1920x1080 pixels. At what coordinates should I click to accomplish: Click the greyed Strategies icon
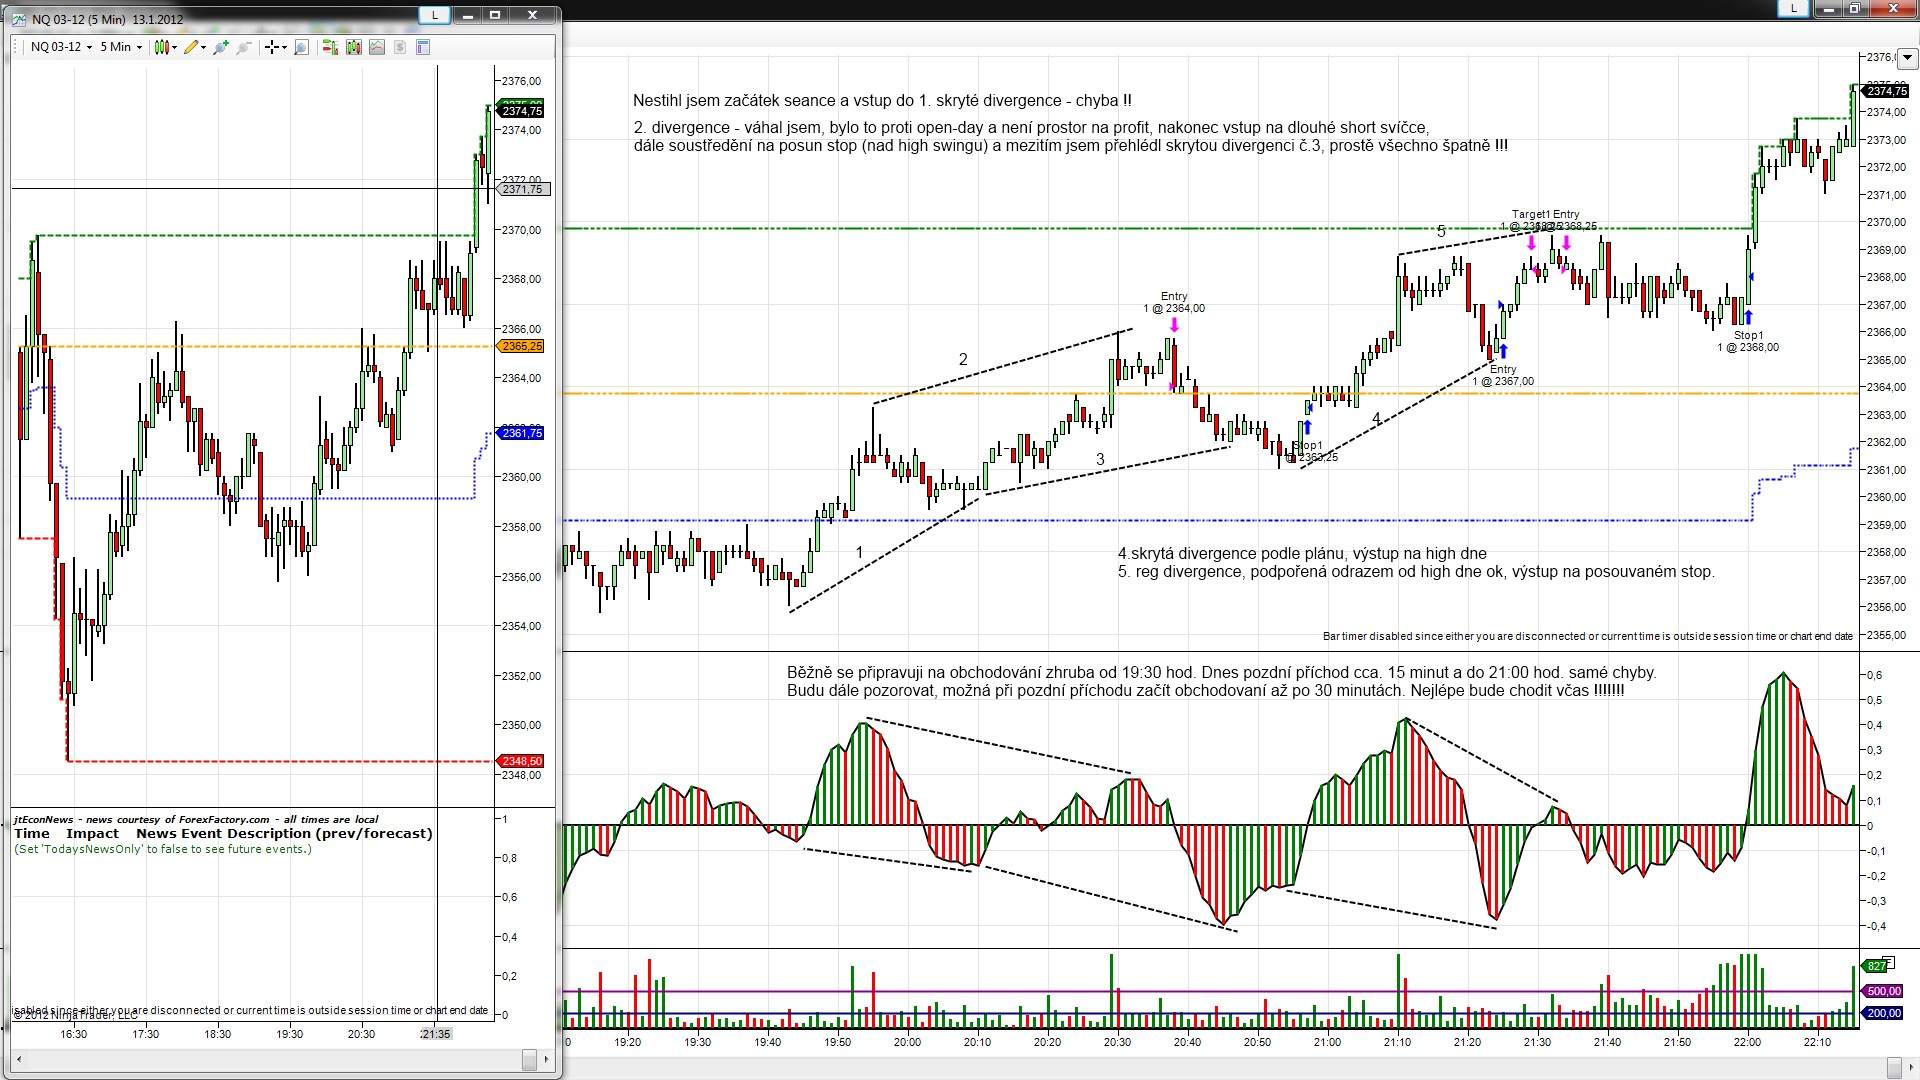400,47
